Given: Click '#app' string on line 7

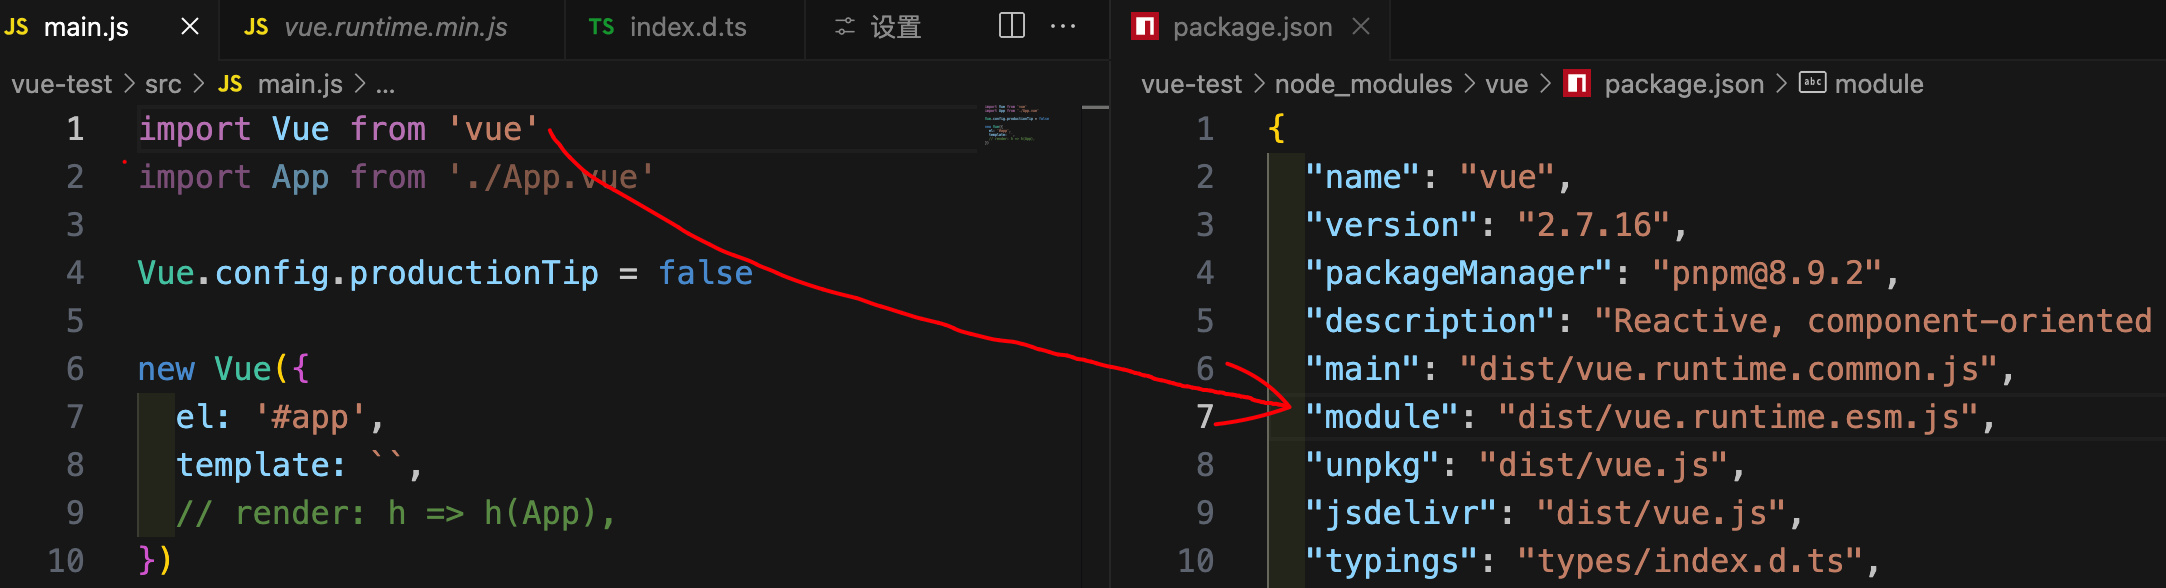Looking at the screenshot, I should [311, 417].
